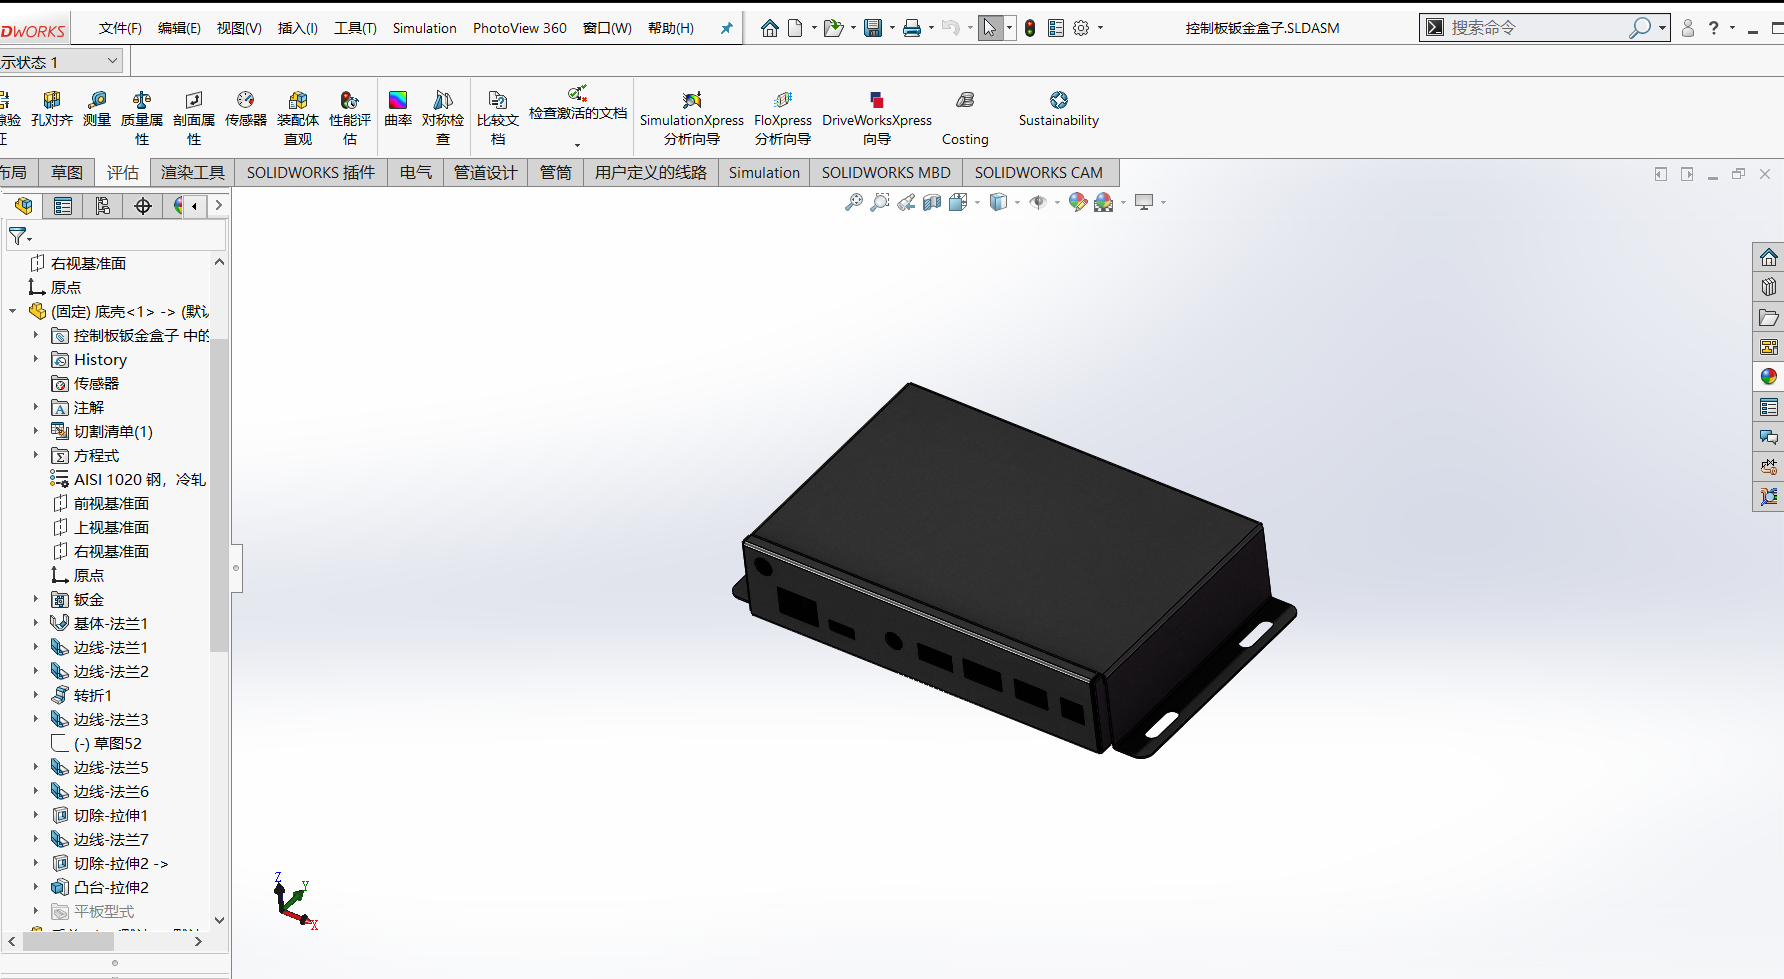Click the Print icon in top toolbar
The image size is (1784, 979).
[x=912, y=28]
